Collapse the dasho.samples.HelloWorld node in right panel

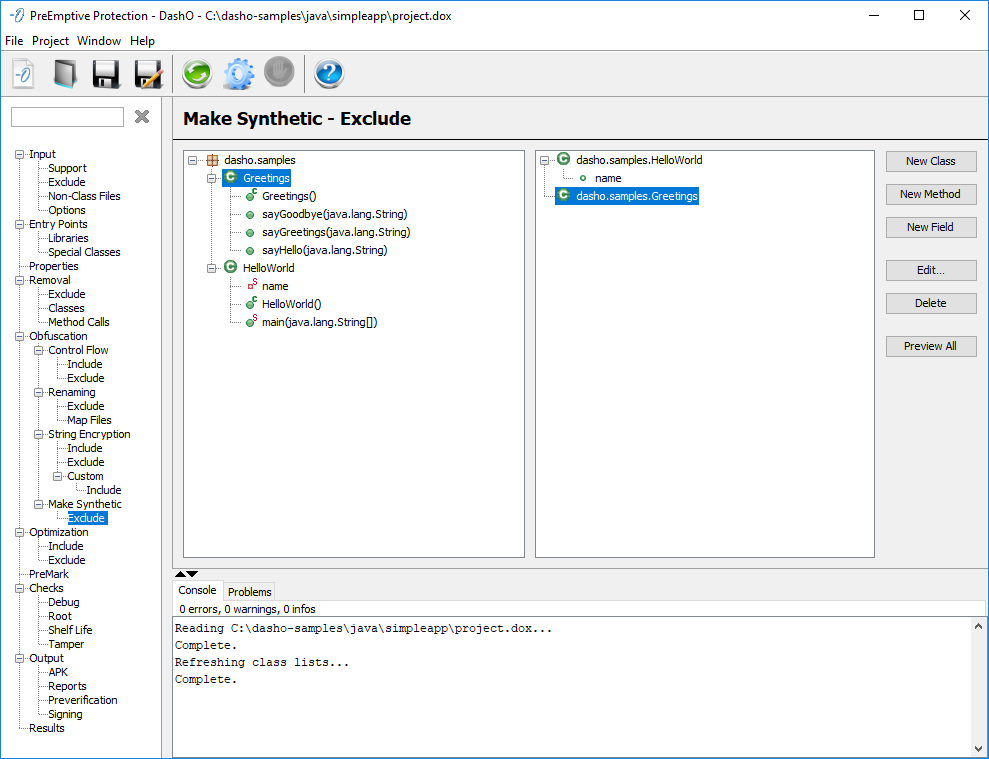pyautogui.click(x=545, y=160)
